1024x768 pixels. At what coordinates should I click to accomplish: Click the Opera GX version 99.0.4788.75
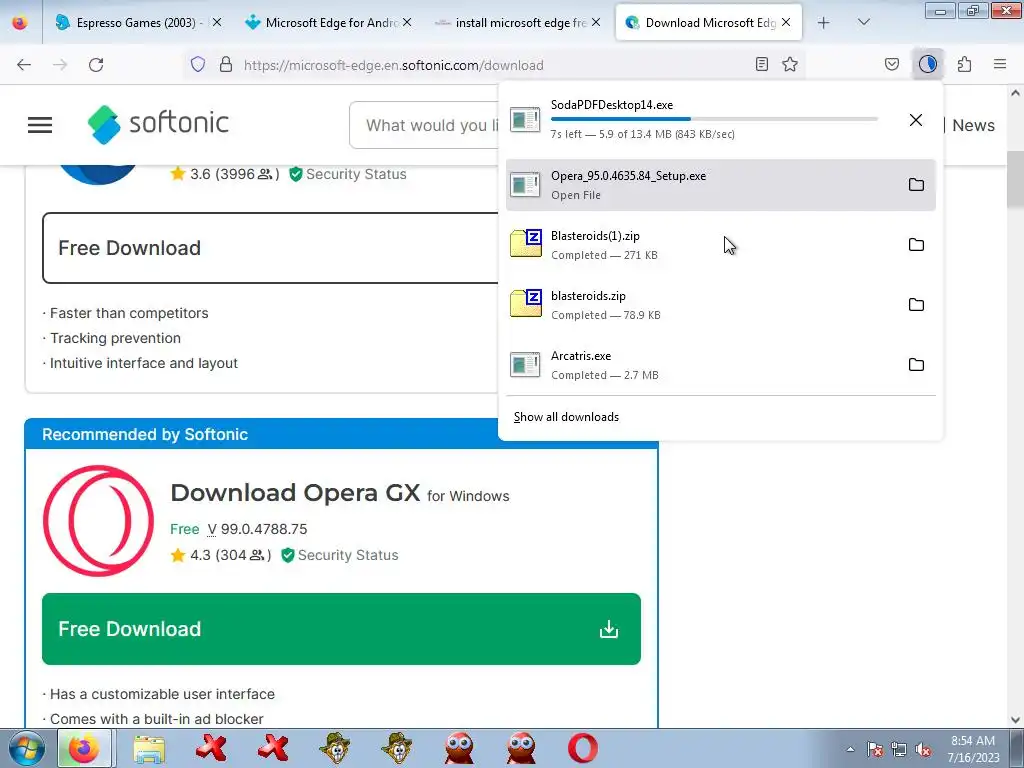257,529
